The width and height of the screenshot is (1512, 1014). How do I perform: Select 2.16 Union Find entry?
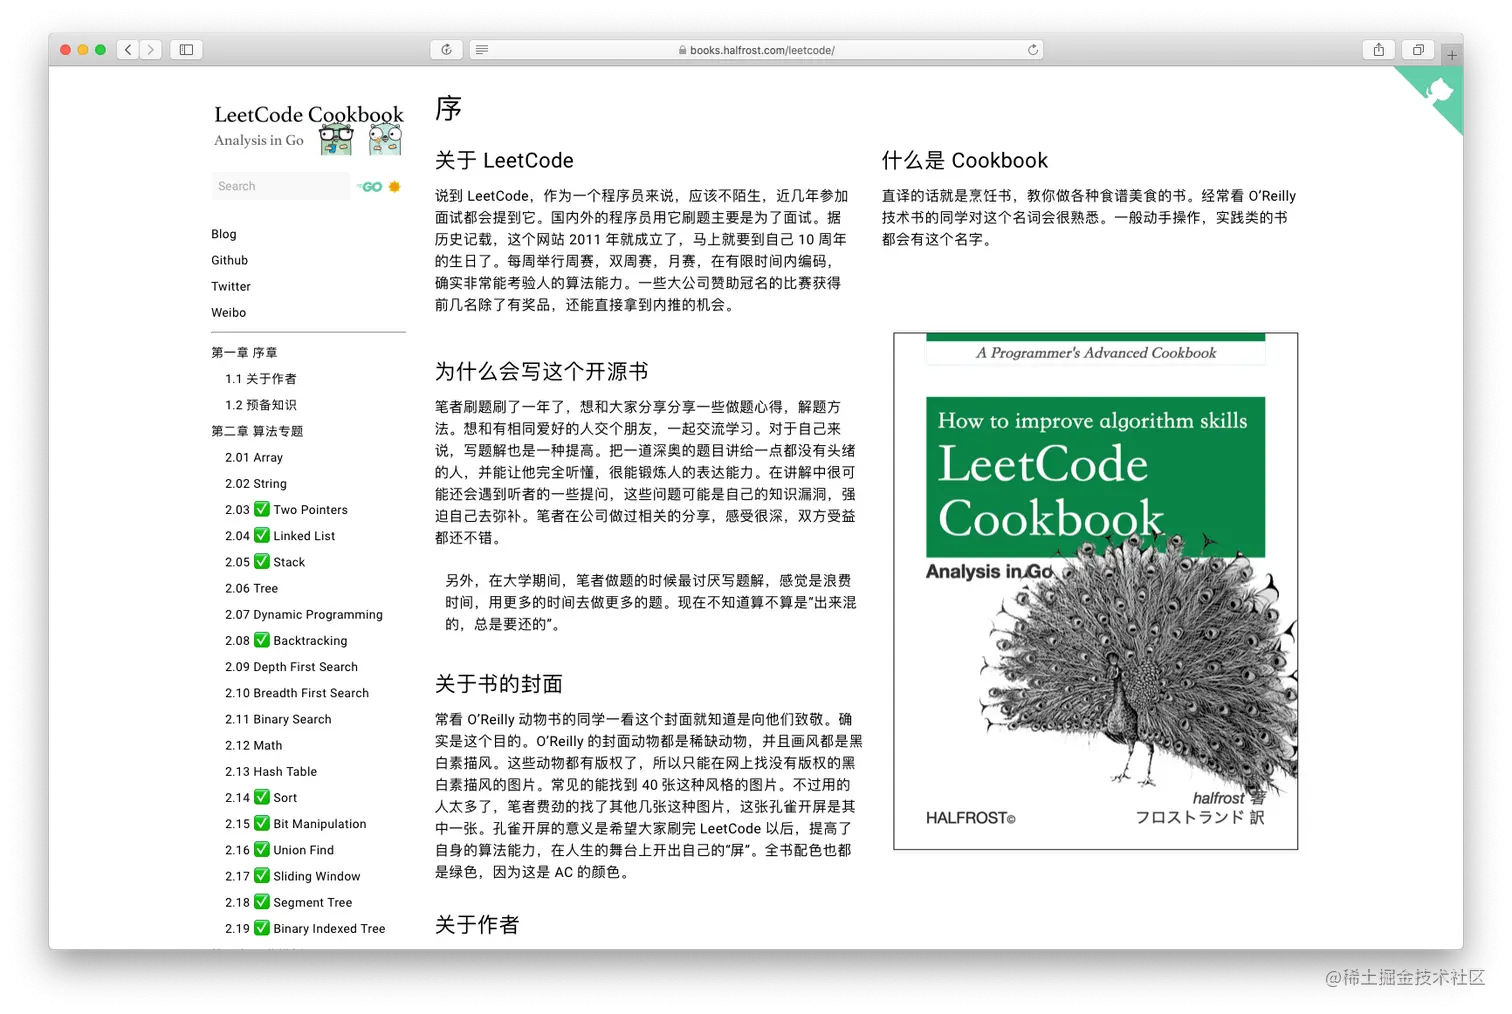pyautogui.click(x=280, y=849)
